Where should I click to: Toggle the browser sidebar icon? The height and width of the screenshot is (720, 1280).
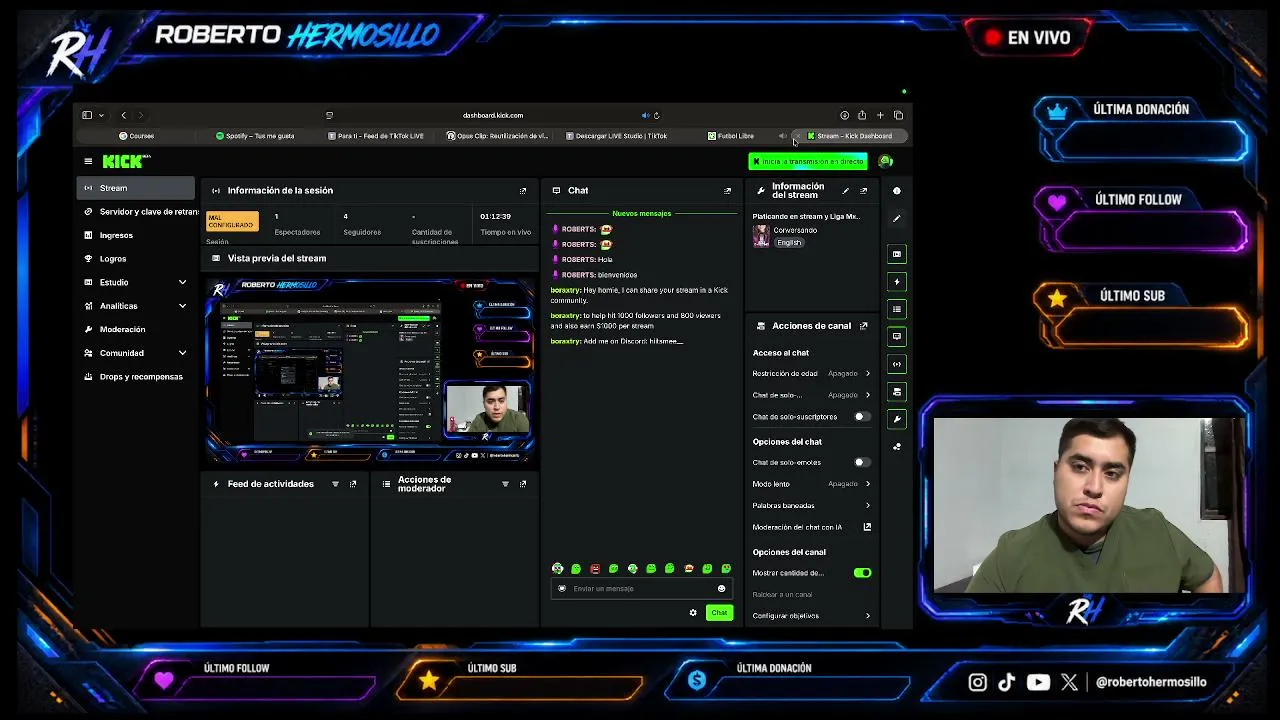[x=87, y=115]
